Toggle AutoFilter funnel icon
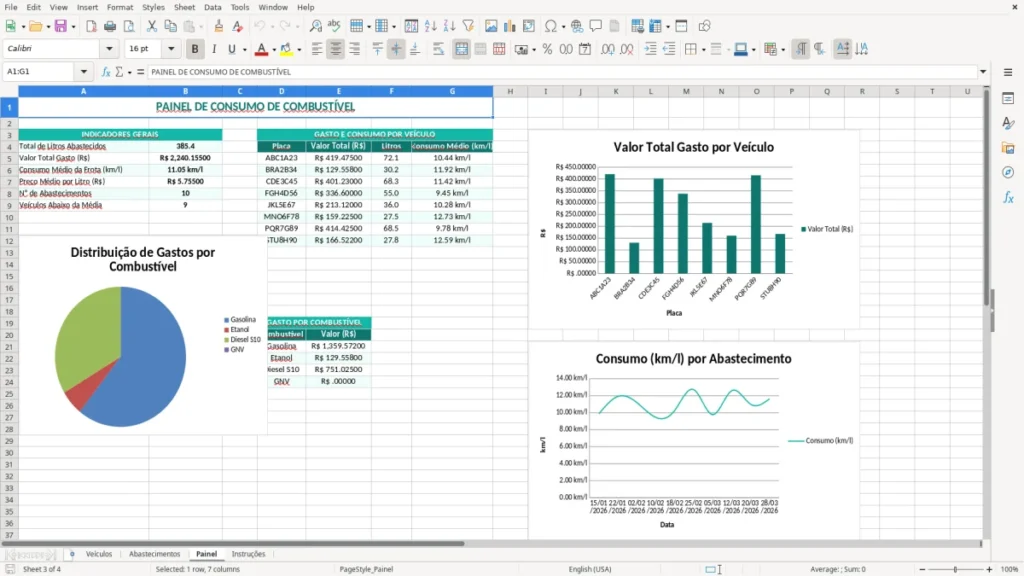The height and width of the screenshot is (576, 1024). pyautogui.click(x=468, y=26)
